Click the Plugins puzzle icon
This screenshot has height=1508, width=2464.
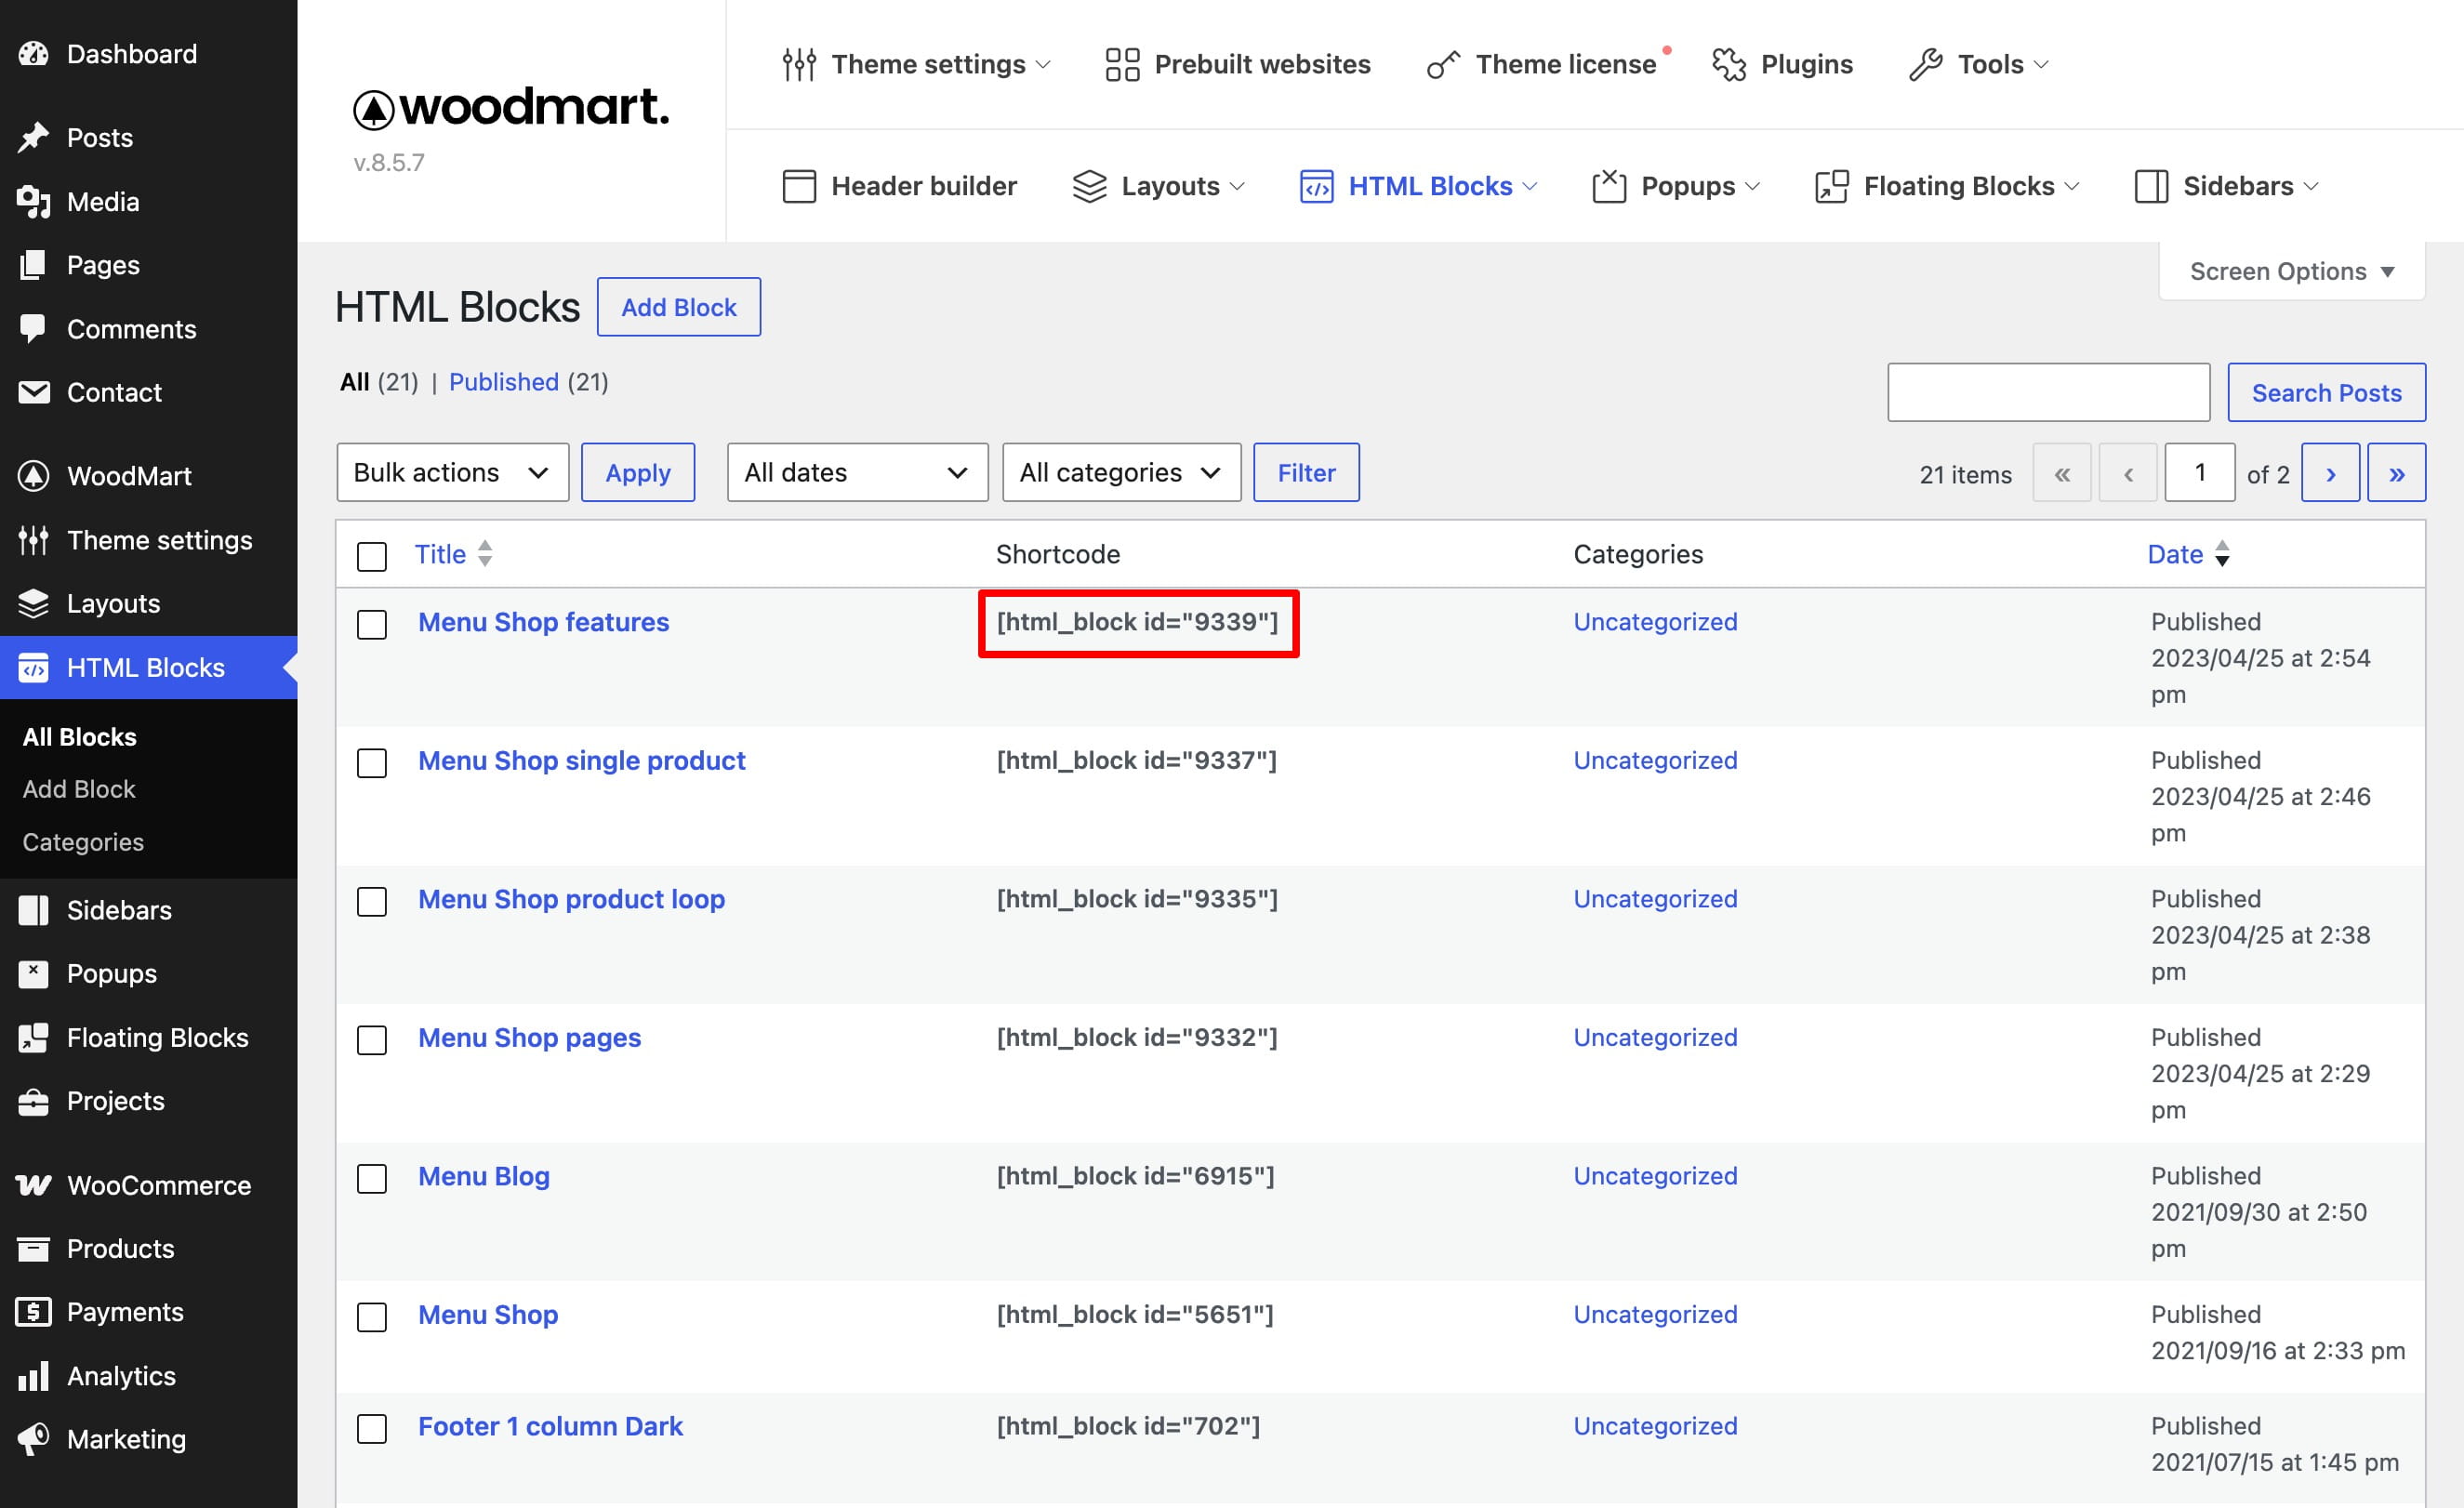pos(1729,64)
